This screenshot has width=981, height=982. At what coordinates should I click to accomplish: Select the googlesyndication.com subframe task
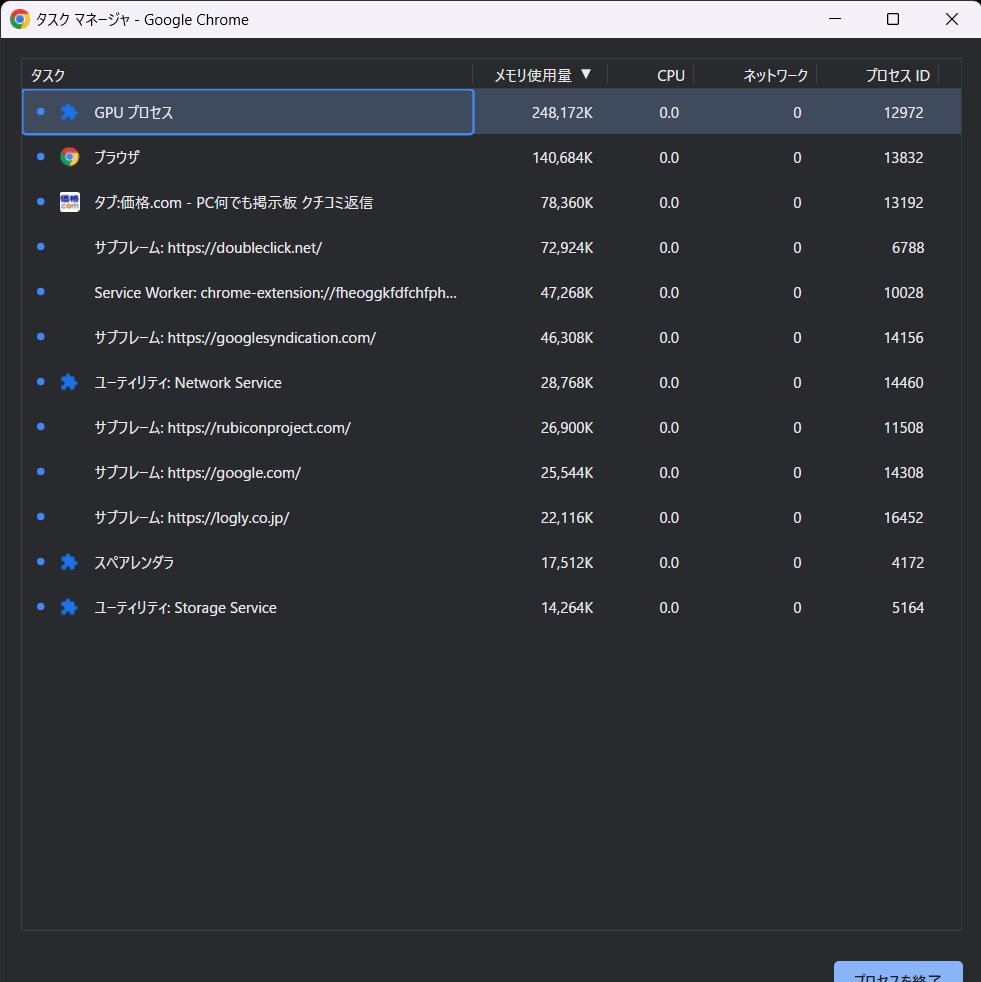pyautogui.click(x=492, y=338)
